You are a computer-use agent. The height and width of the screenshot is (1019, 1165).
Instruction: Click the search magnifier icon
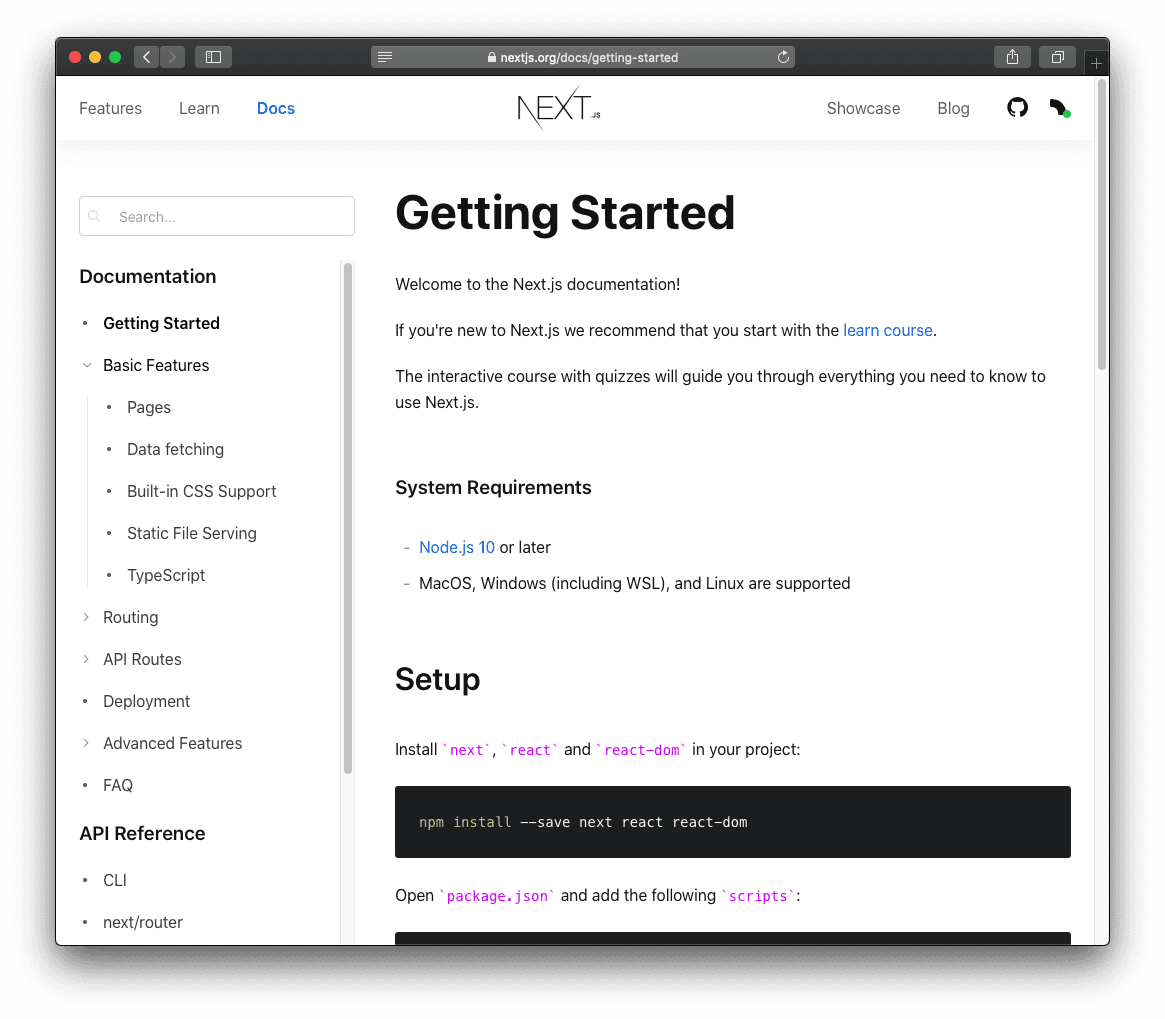click(x=94, y=216)
